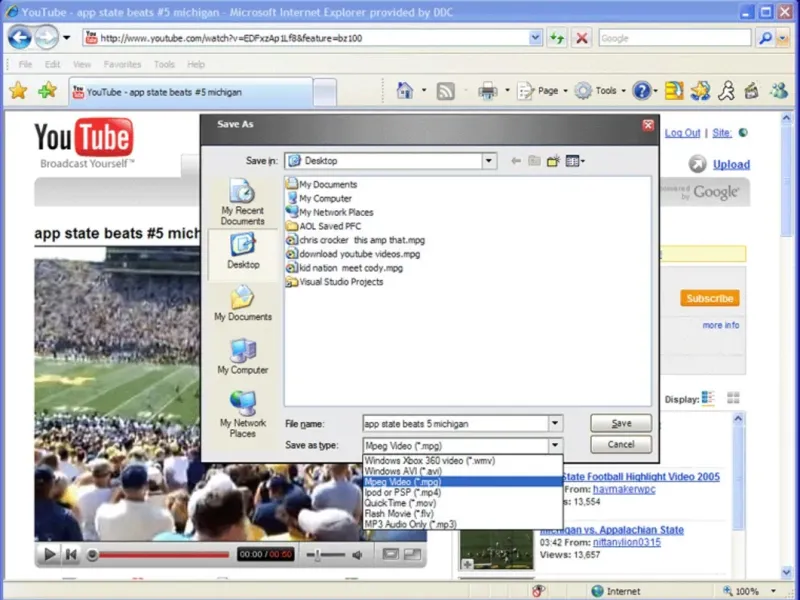The width and height of the screenshot is (800, 600).
Task: Select the AOL Saved PFC folder
Action: click(323, 226)
